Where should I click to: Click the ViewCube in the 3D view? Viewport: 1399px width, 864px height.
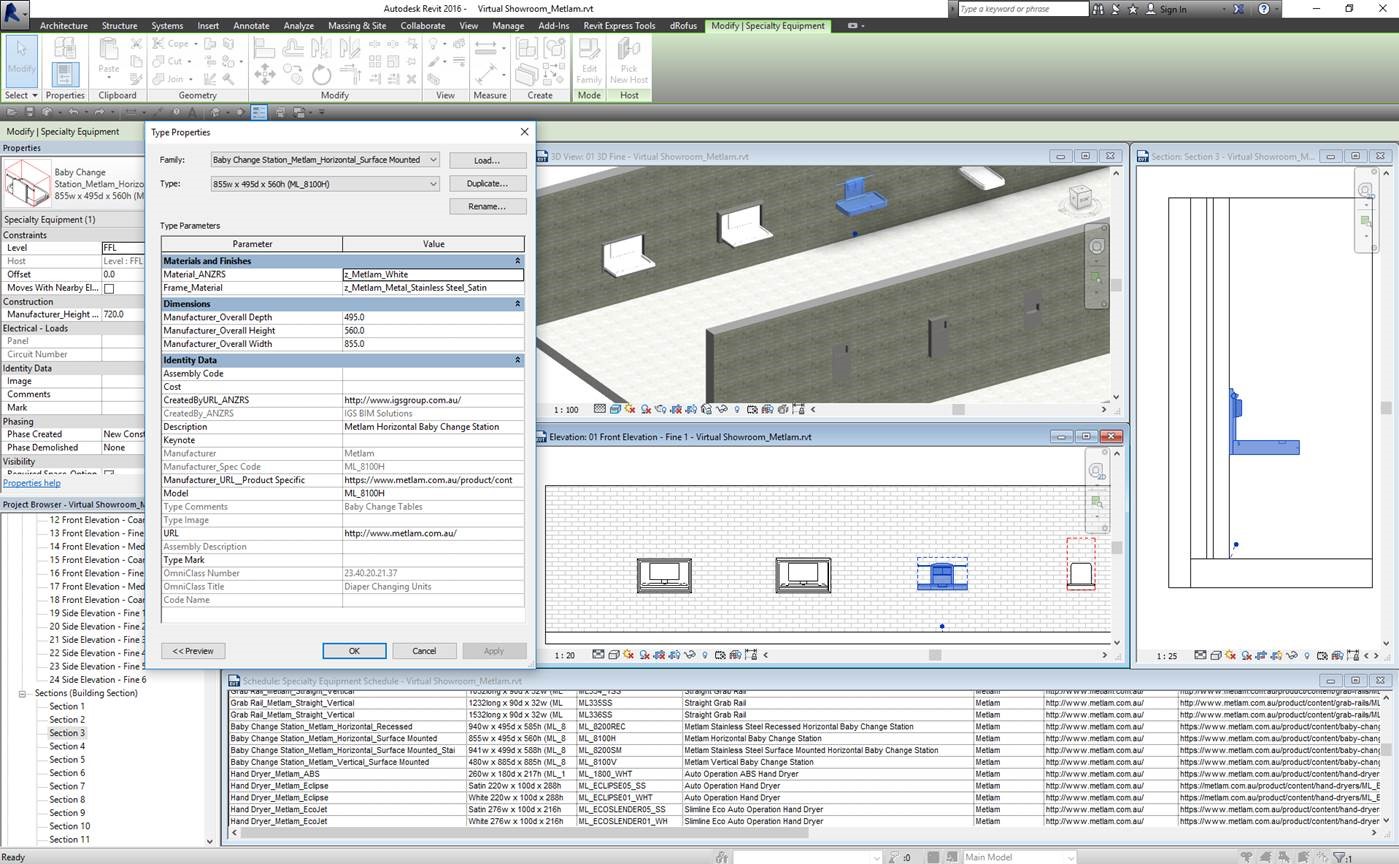click(x=1081, y=198)
